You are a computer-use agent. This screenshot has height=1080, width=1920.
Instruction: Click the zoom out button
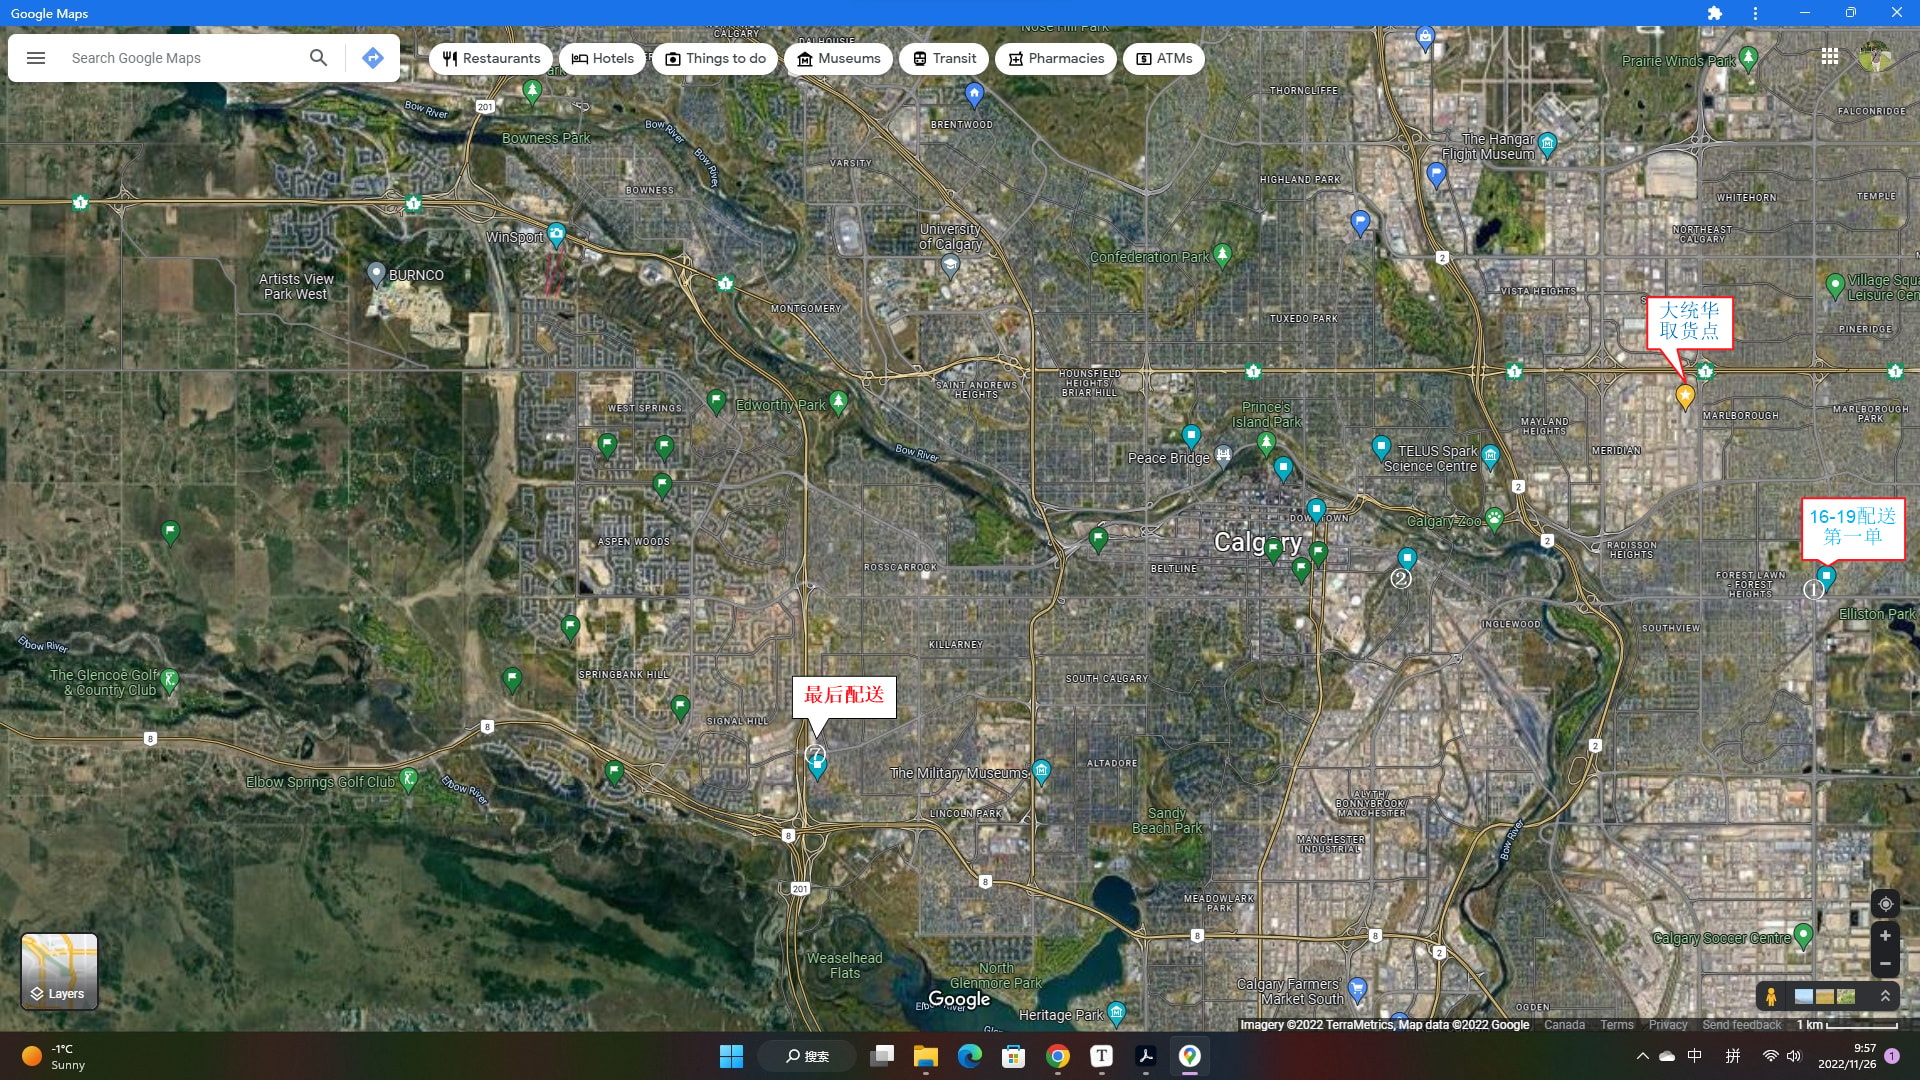pos(1886,963)
